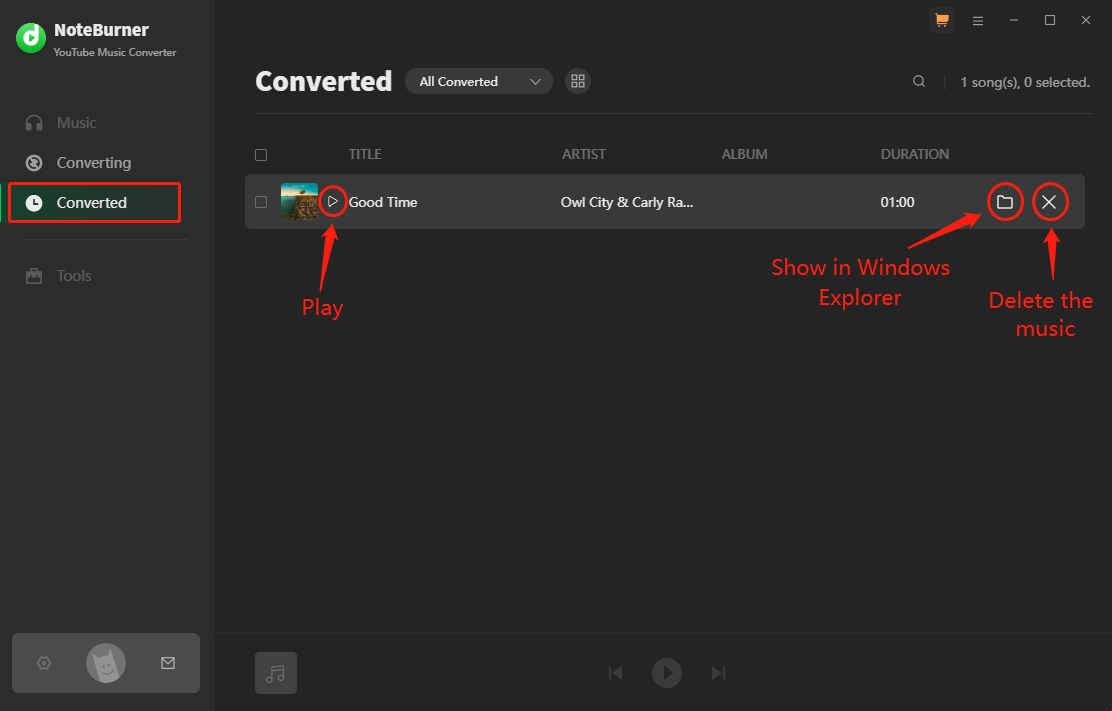Screen dimensions: 1112x711
Task: Play the Good Time track
Action: coord(333,202)
